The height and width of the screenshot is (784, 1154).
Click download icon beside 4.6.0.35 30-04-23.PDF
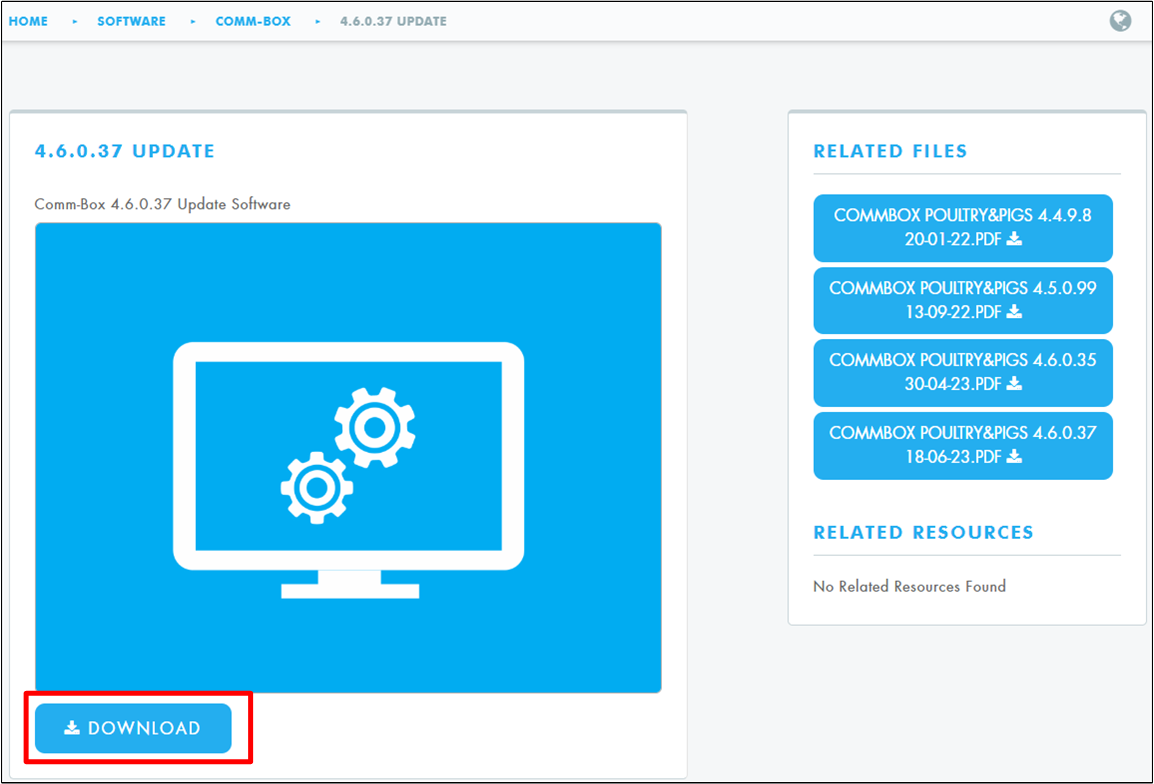(1014, 384)
